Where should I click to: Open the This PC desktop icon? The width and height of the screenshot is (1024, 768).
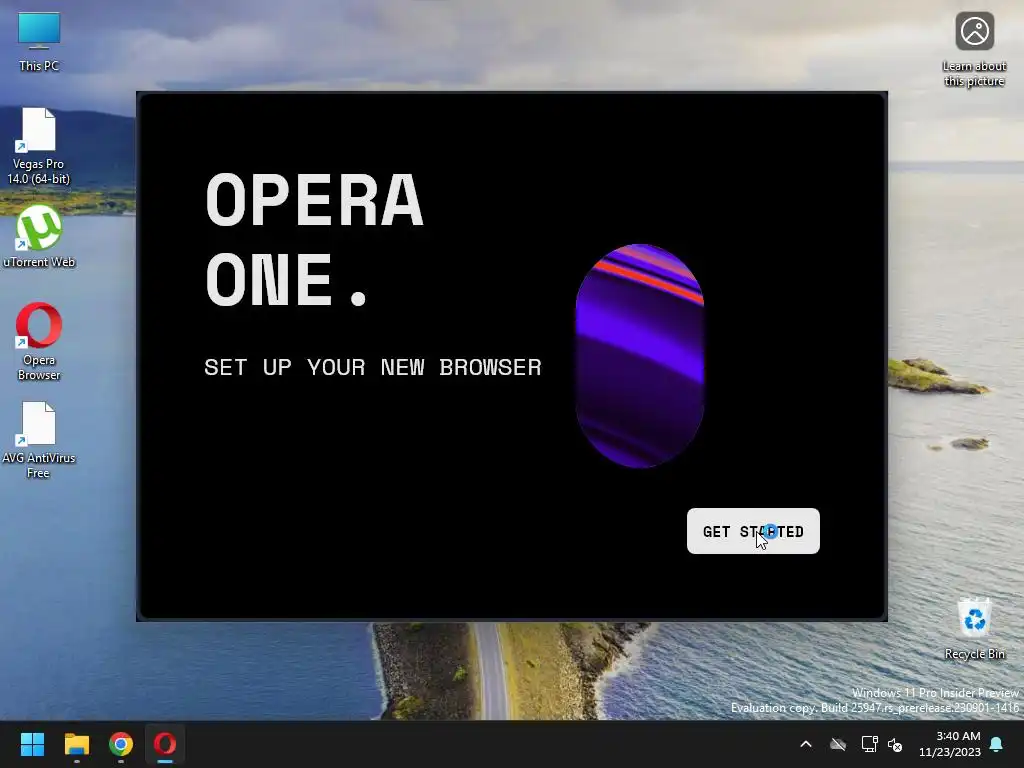click(x=39, y=42)
